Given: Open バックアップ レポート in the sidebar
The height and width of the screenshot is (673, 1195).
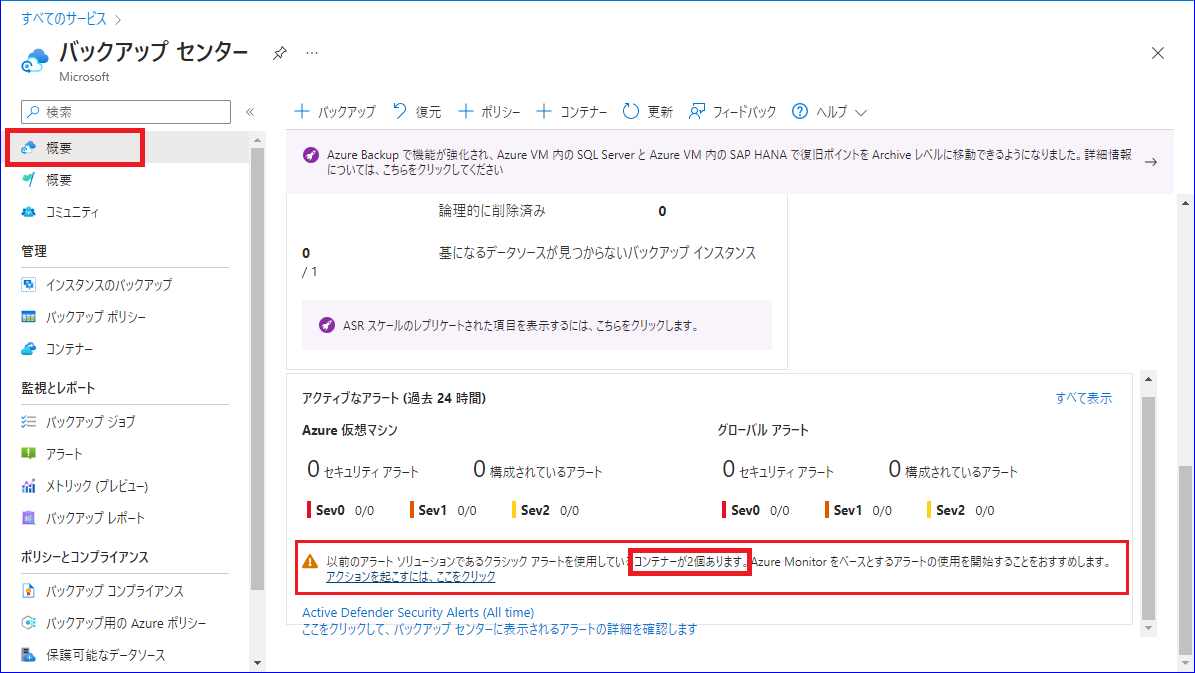Looking at the screenshot, I should tap(95, 518).
